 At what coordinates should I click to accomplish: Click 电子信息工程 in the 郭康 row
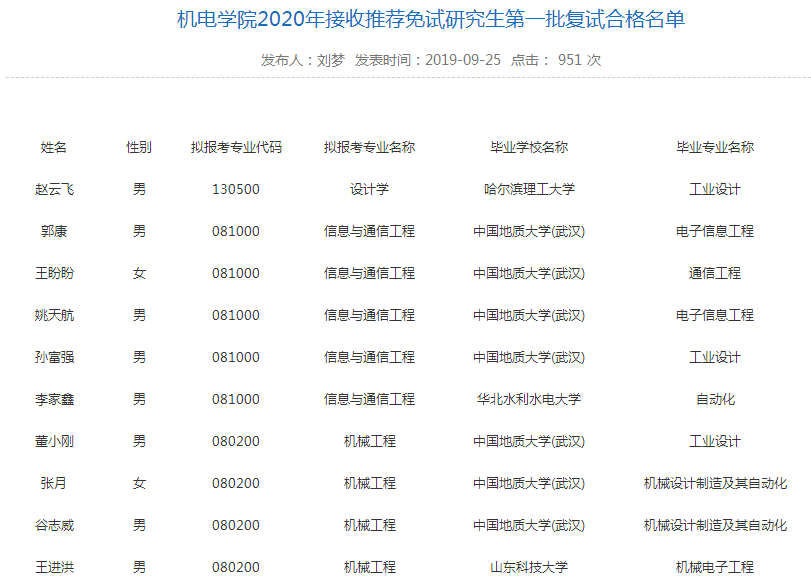[x=715, y=231]
